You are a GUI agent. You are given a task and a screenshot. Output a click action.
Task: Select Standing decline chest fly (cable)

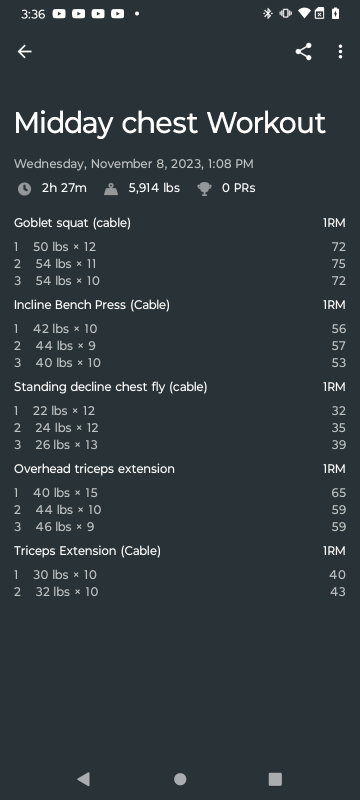click(111, 387)
